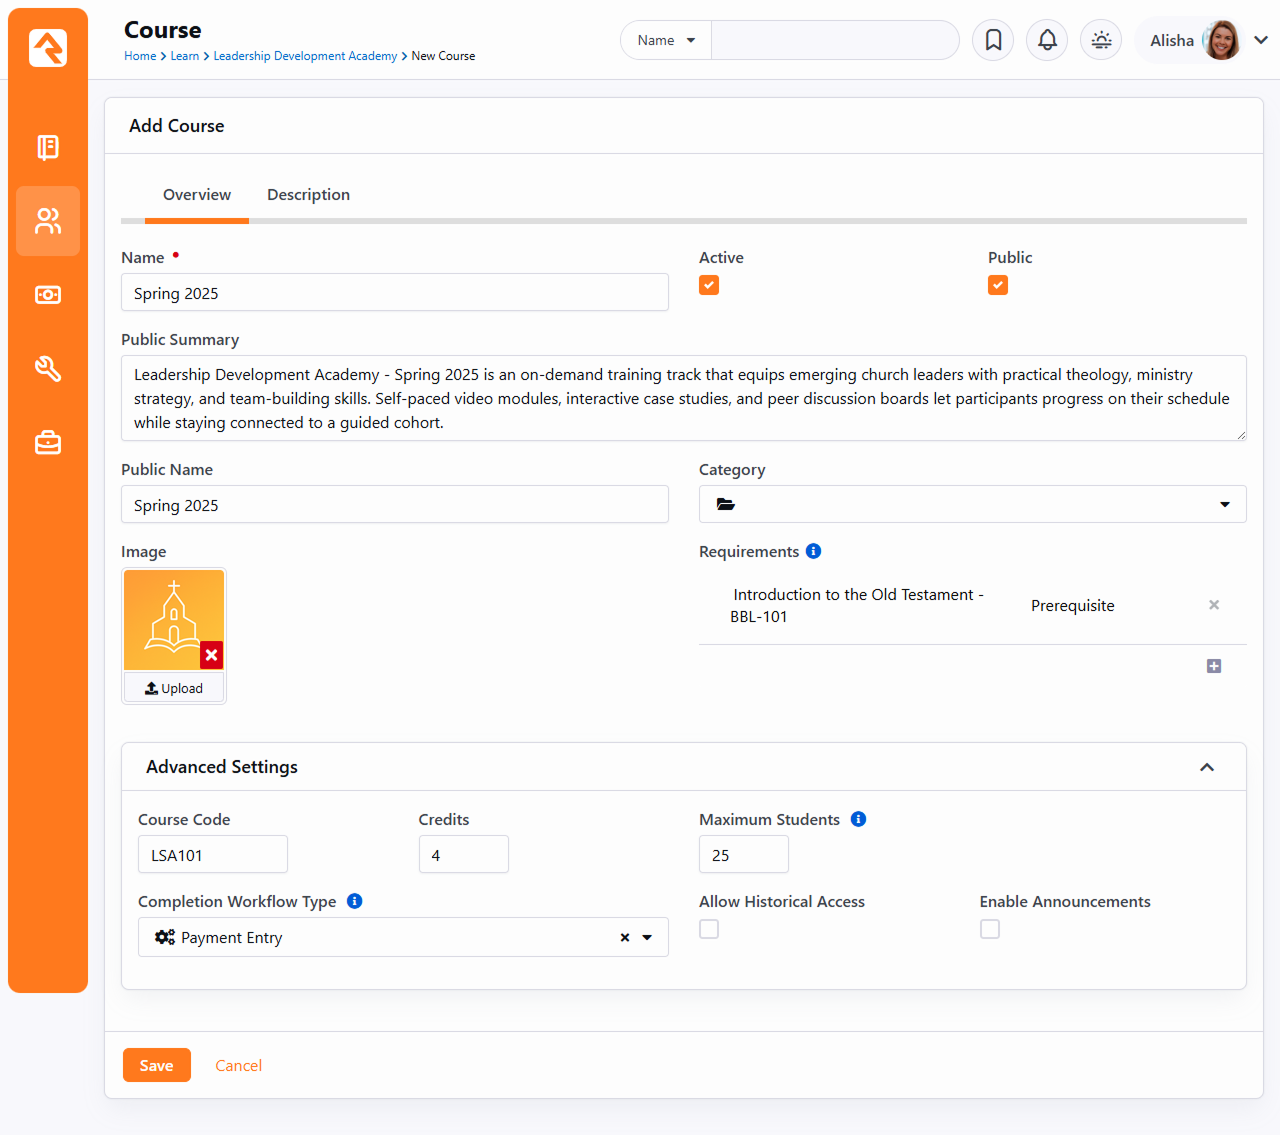1280x1135 pixels.
Task: Remove course image with red X
Action: [211, 655]
